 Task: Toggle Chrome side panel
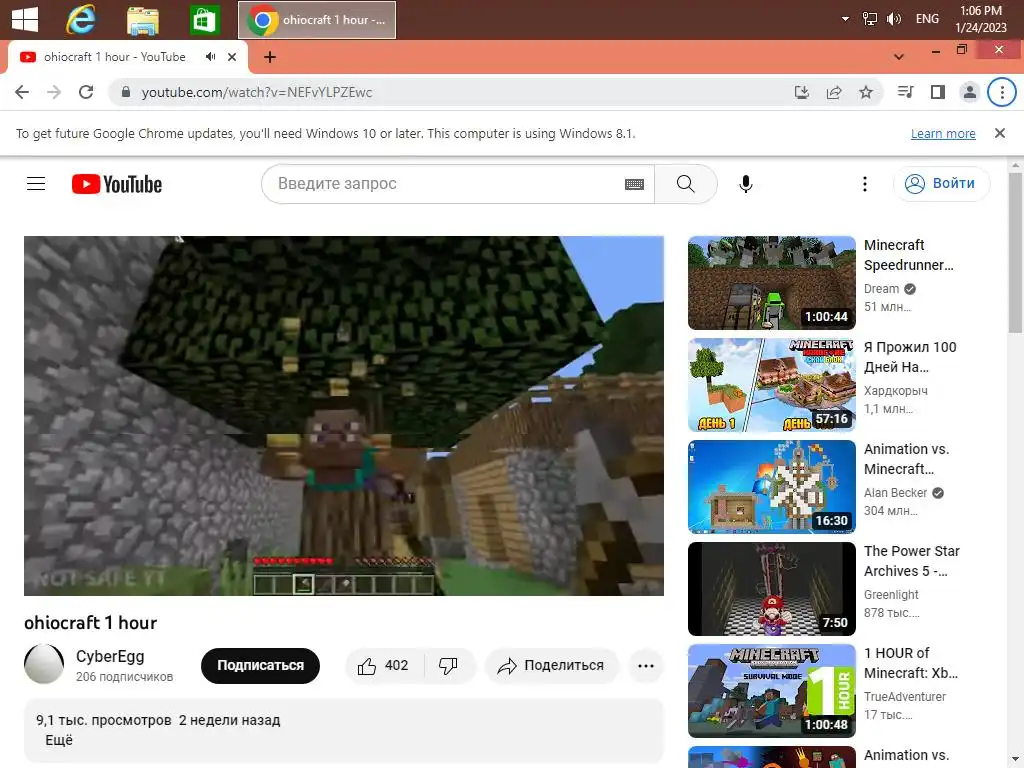pyautogui.click(x=938, y=92)
